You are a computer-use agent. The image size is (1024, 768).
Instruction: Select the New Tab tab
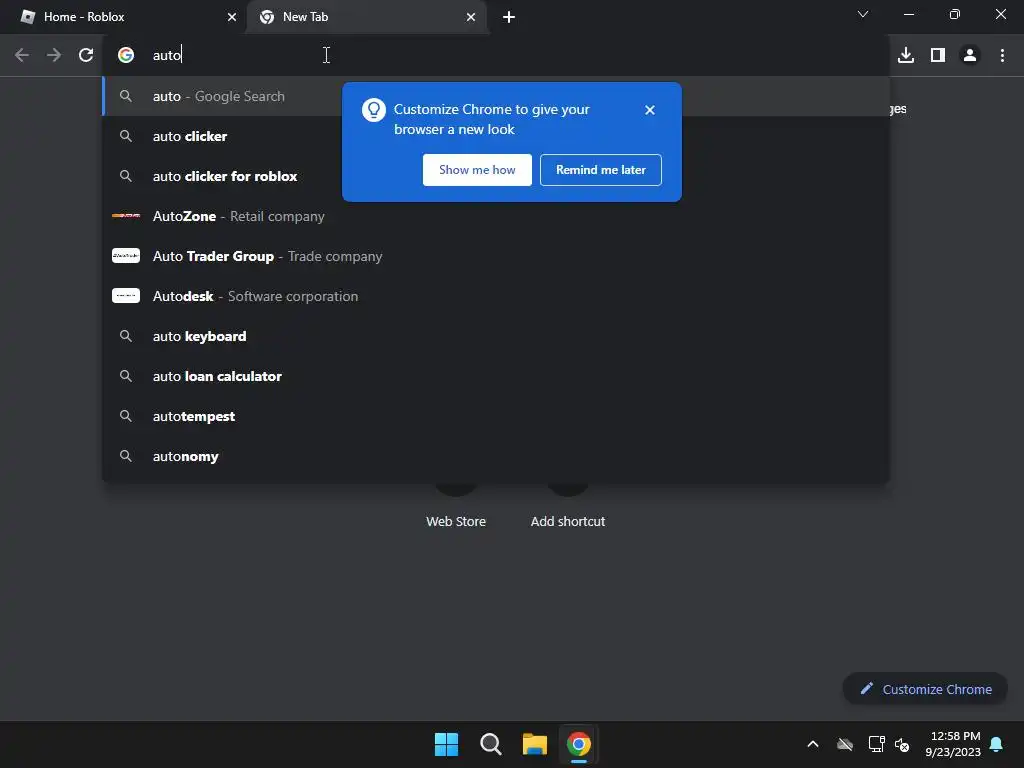tap(367, 17)
